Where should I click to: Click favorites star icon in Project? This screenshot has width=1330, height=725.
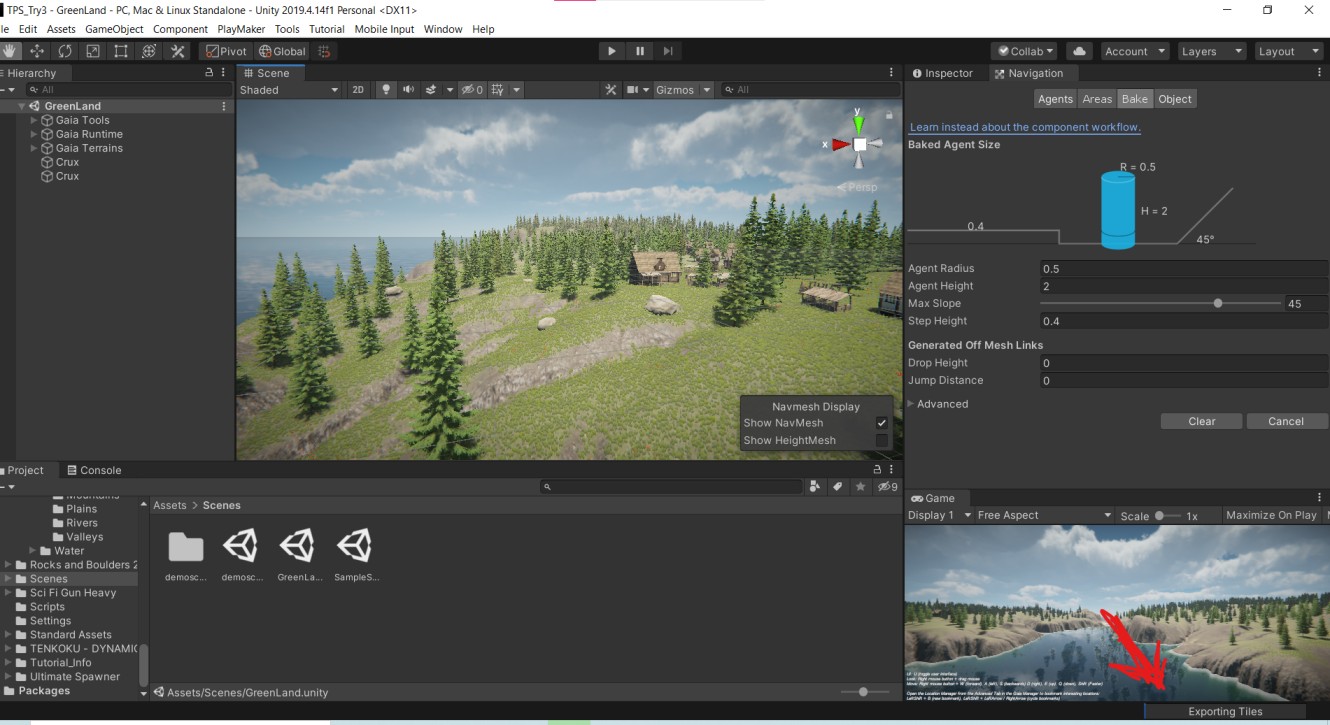[861, 487]
